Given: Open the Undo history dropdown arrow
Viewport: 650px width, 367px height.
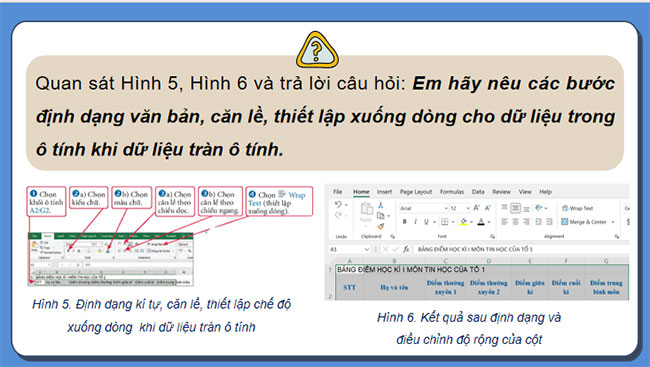Looking at the screenshot, I should (346, 205).
